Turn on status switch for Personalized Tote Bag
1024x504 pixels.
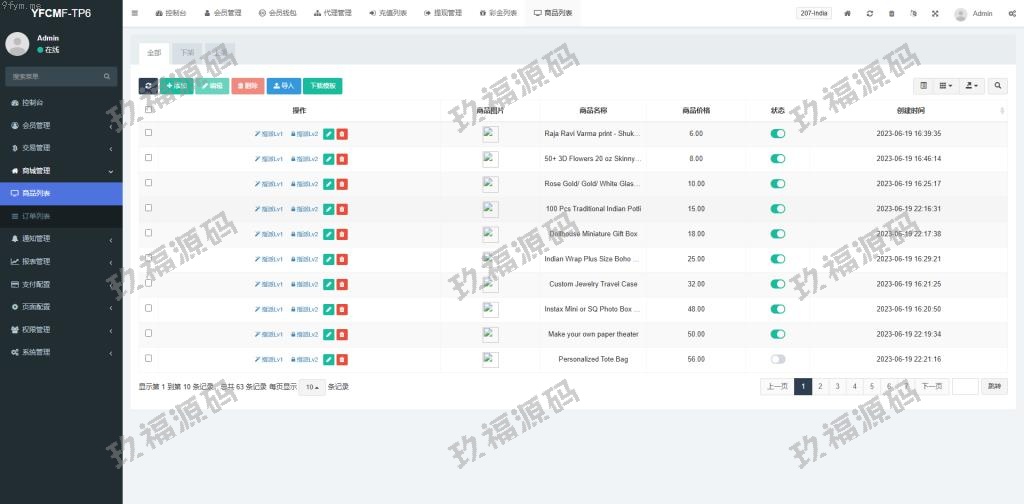[x=778, y=359]
